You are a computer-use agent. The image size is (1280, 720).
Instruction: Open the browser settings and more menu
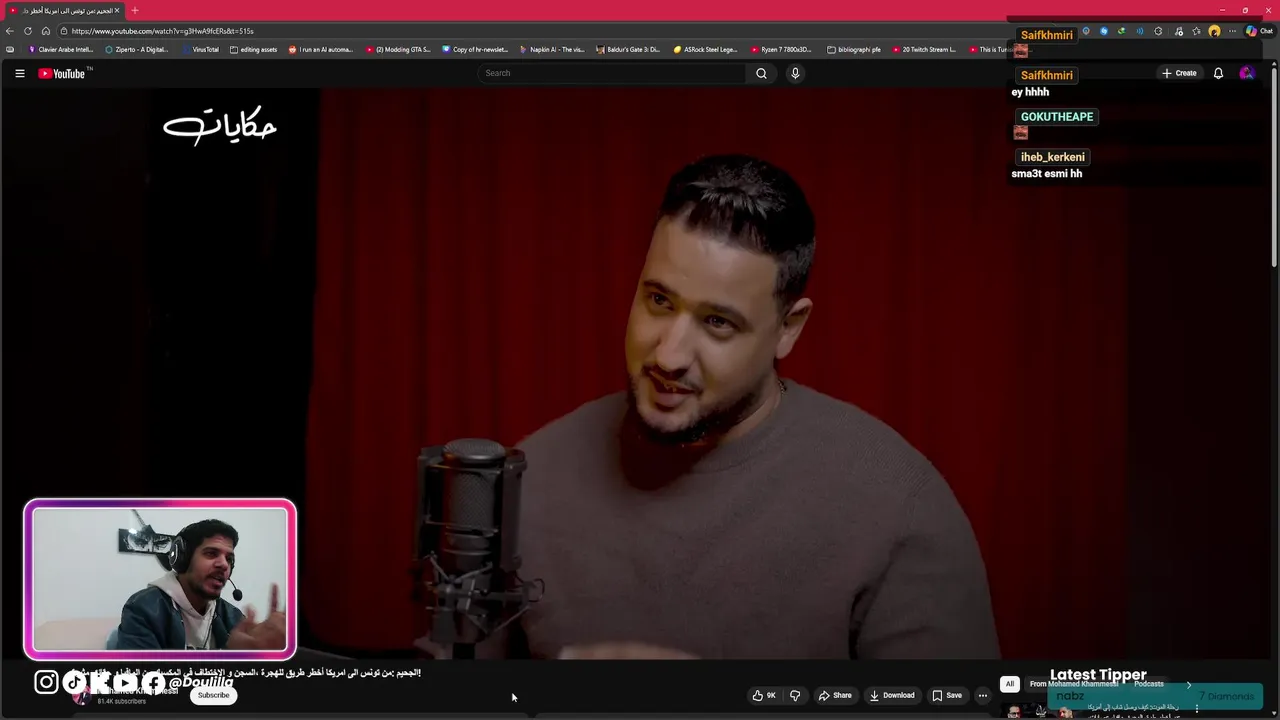(x=1232, y=31)
